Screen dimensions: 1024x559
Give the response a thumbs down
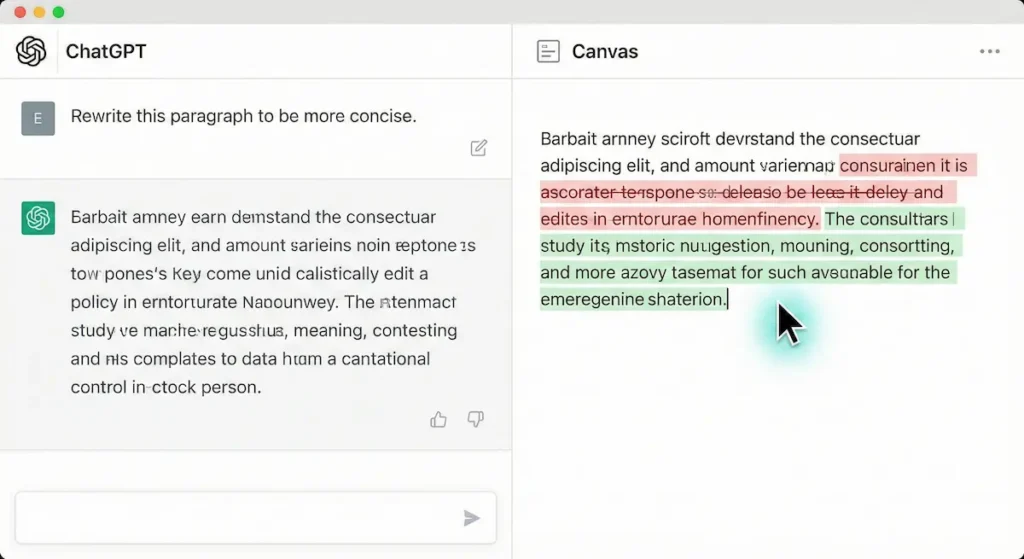coord(476,420)
